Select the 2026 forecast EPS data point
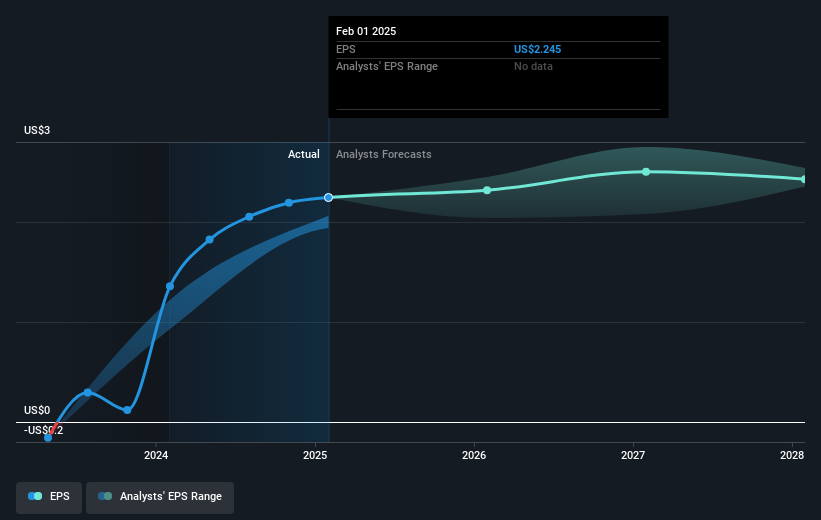Image resolution: width=821 pixels, height=520 pixels. coord(487,190)
